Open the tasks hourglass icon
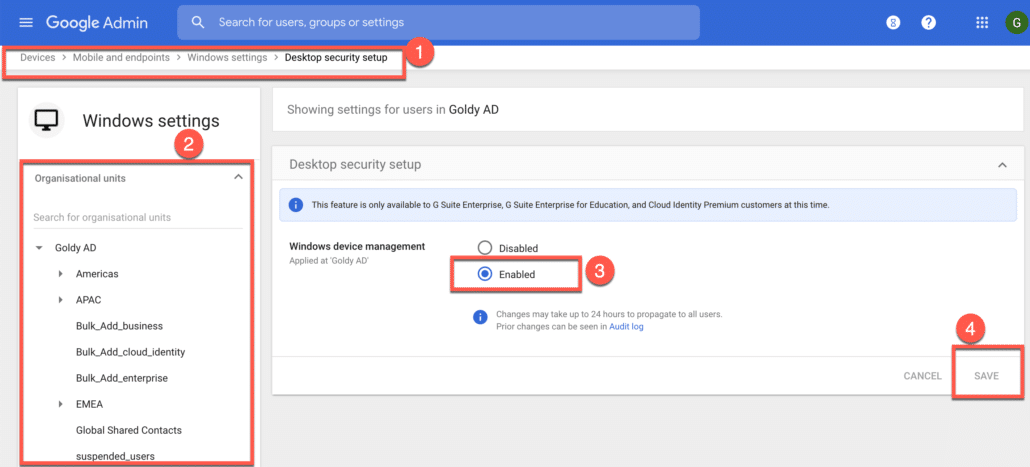Viewport: 1030px width, 467px height. tap(892, 22)
